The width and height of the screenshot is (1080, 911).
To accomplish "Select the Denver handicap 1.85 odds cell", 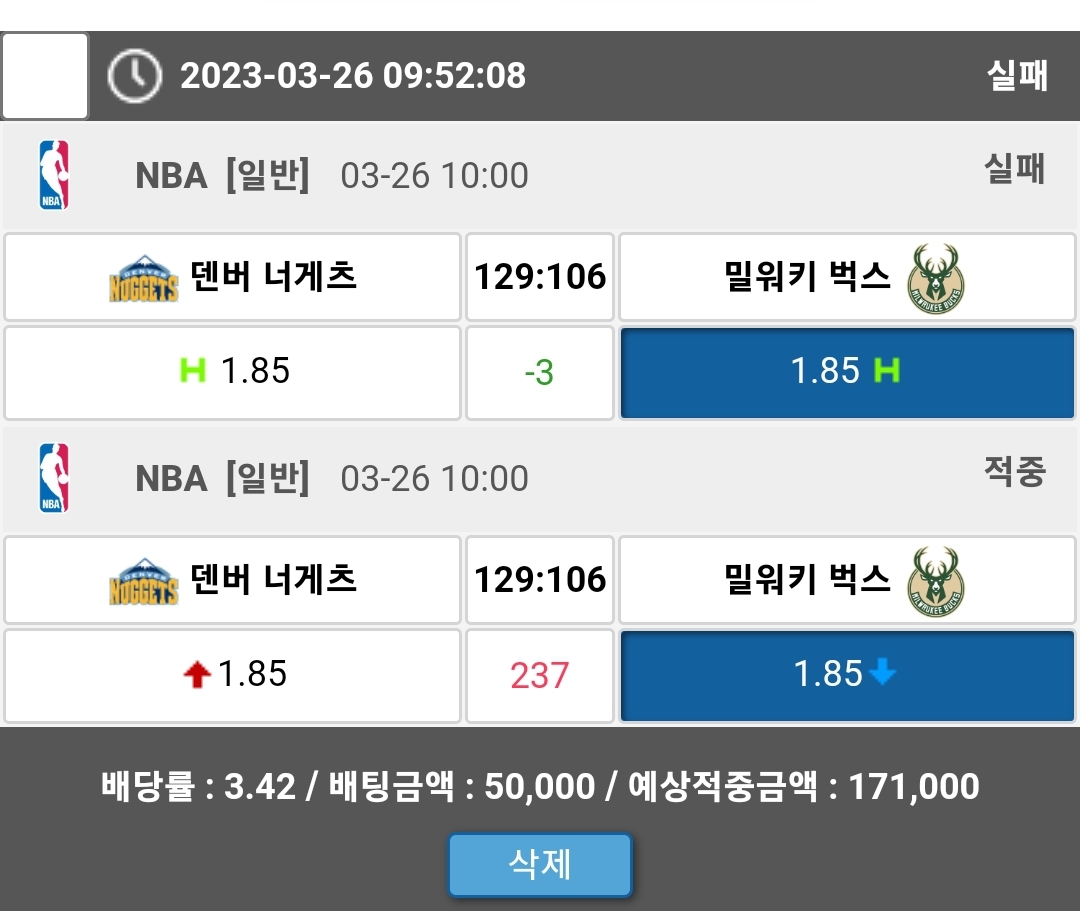I will click(232, 372).
